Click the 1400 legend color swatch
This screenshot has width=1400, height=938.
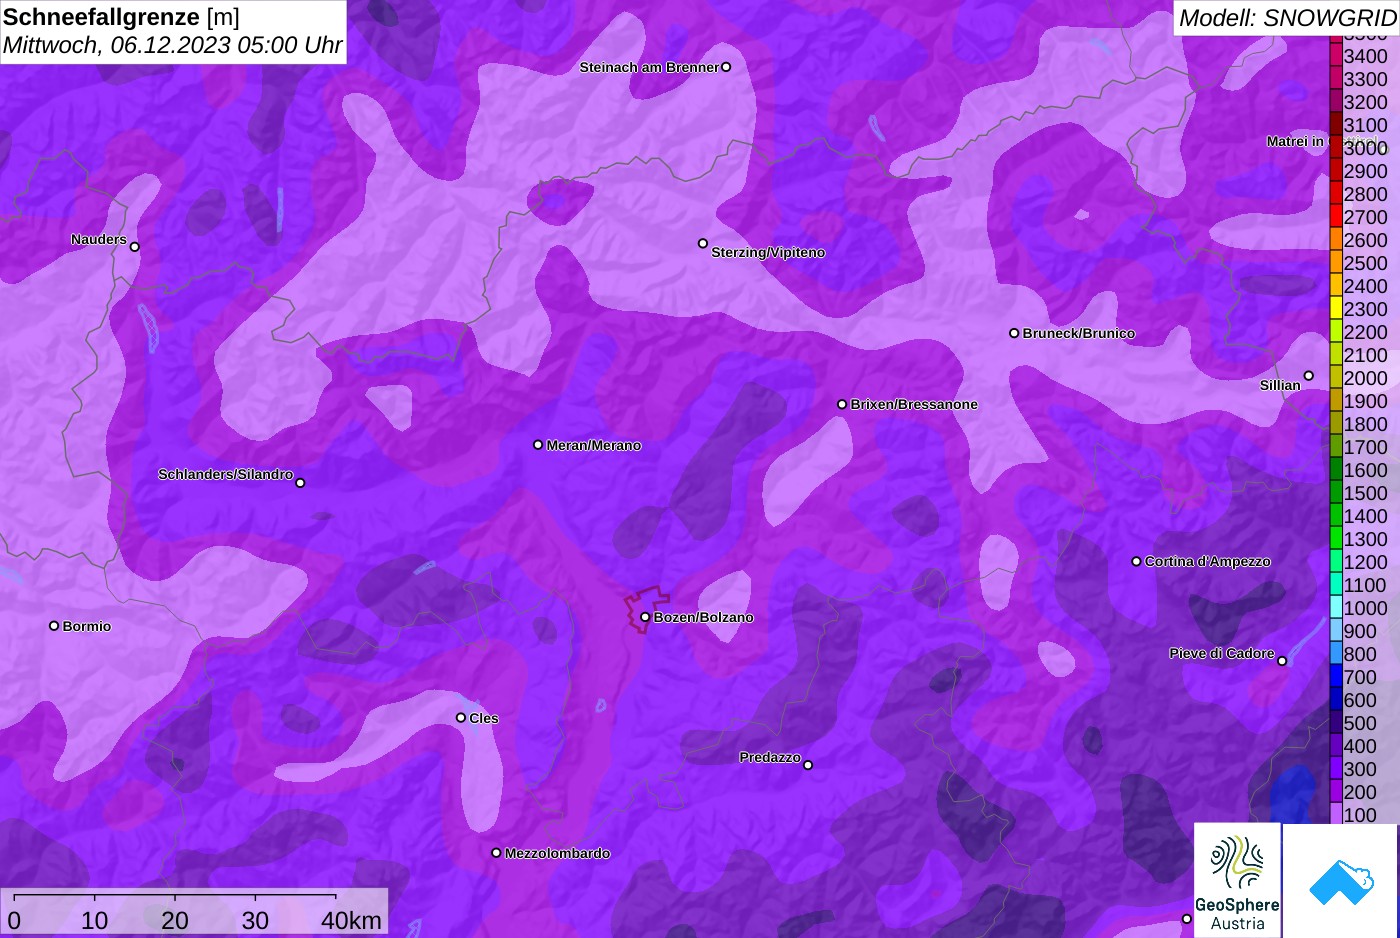1335,515
